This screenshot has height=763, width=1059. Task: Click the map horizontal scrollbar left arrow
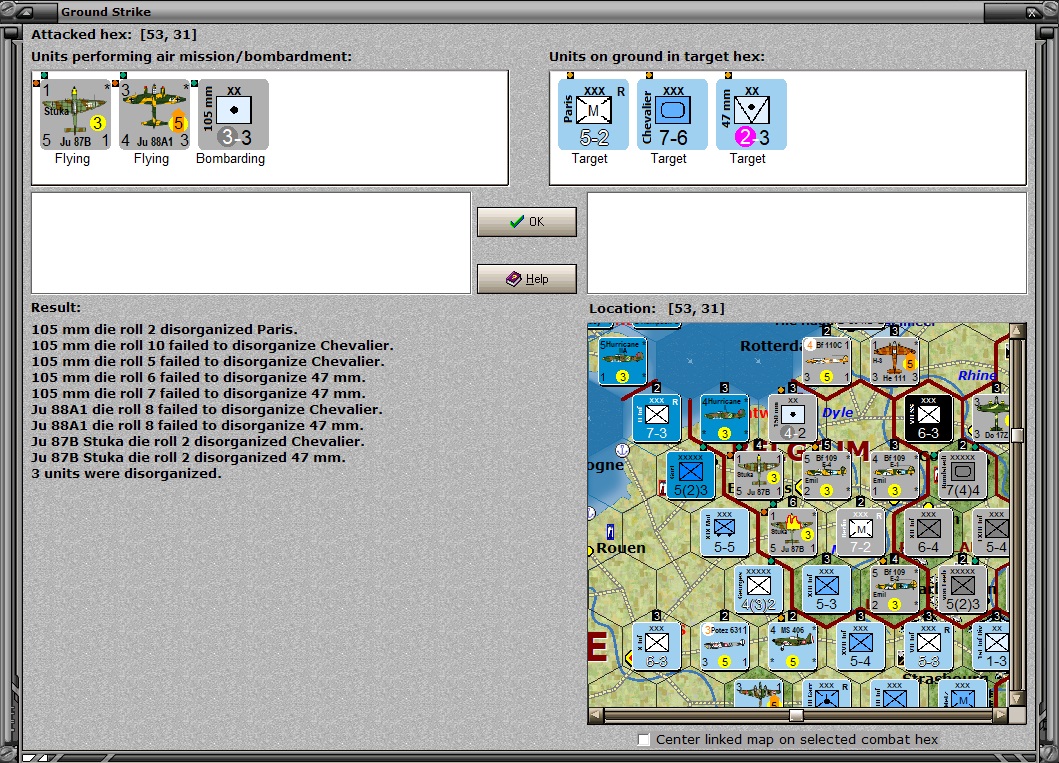coord(595,714)
